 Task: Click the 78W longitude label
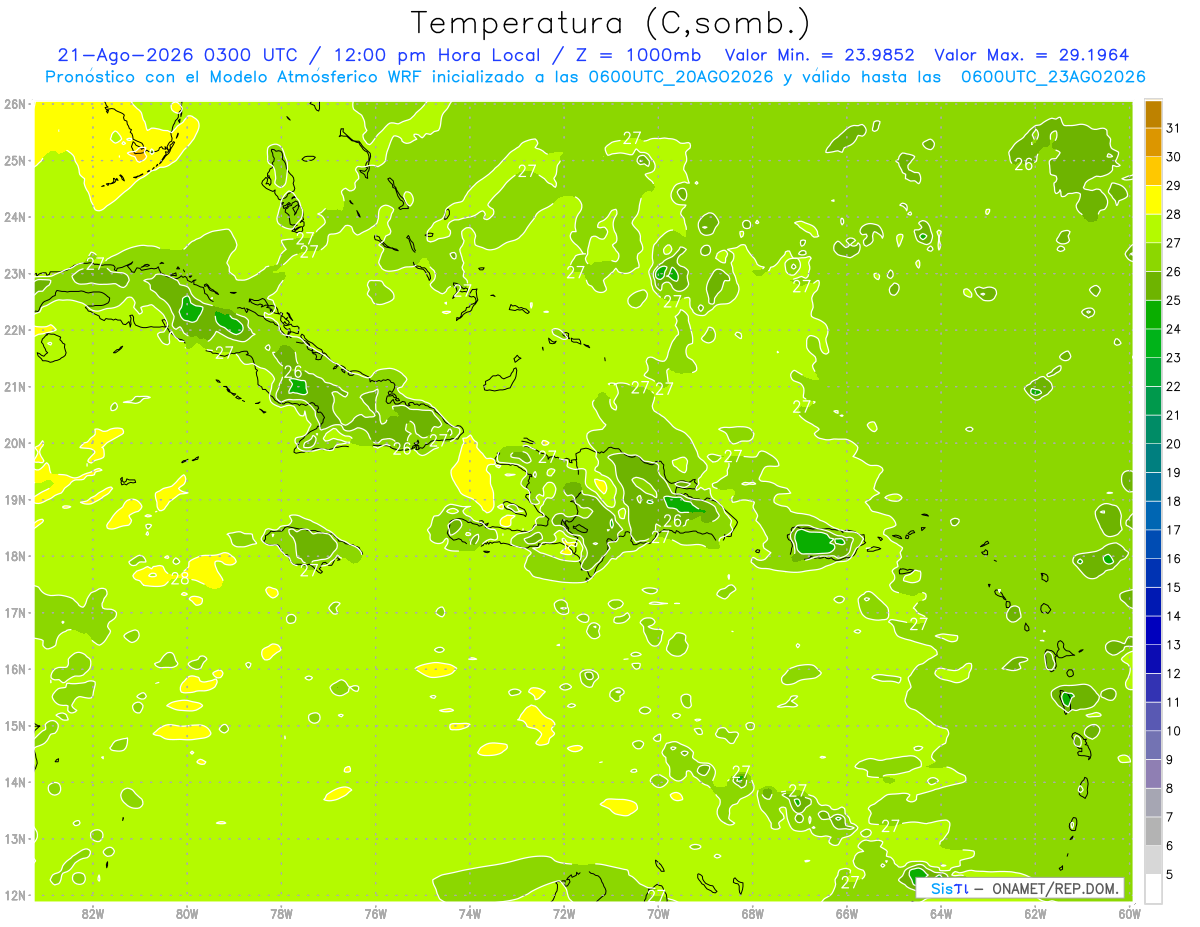281,913
